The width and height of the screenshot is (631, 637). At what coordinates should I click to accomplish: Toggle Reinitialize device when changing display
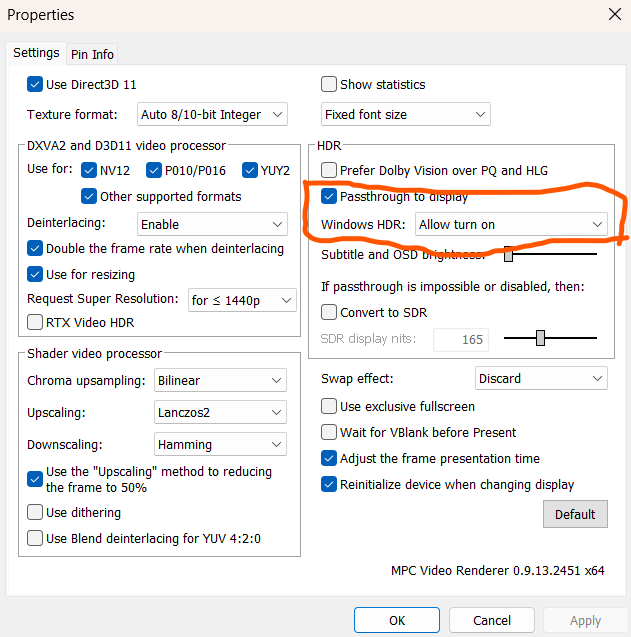pyautogui.click(x=329, y=484)
